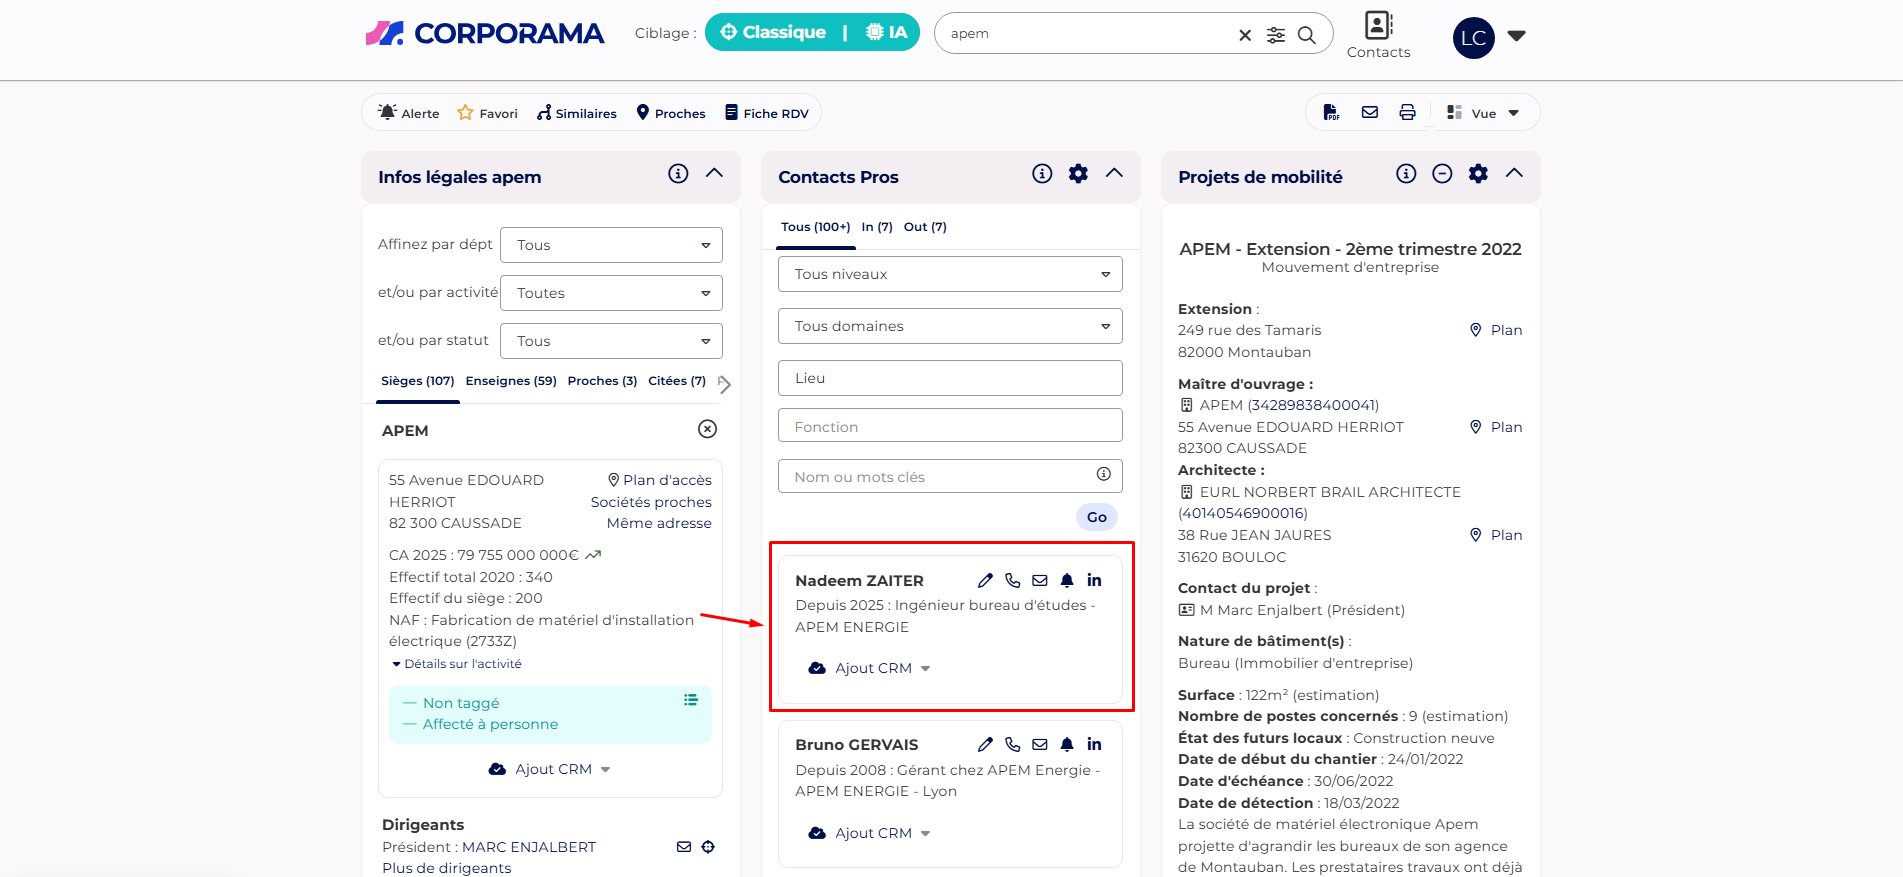Screen dimensions: 1903x877
Task: Open Contacts Pros settings gear
Action: [x=1078, y=174]
